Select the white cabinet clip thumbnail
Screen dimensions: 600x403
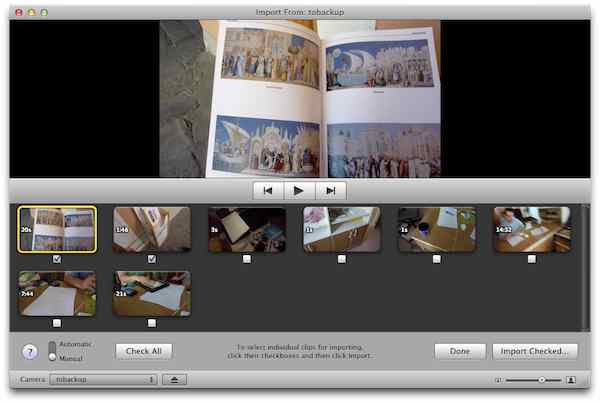click(x=342, y=229)
